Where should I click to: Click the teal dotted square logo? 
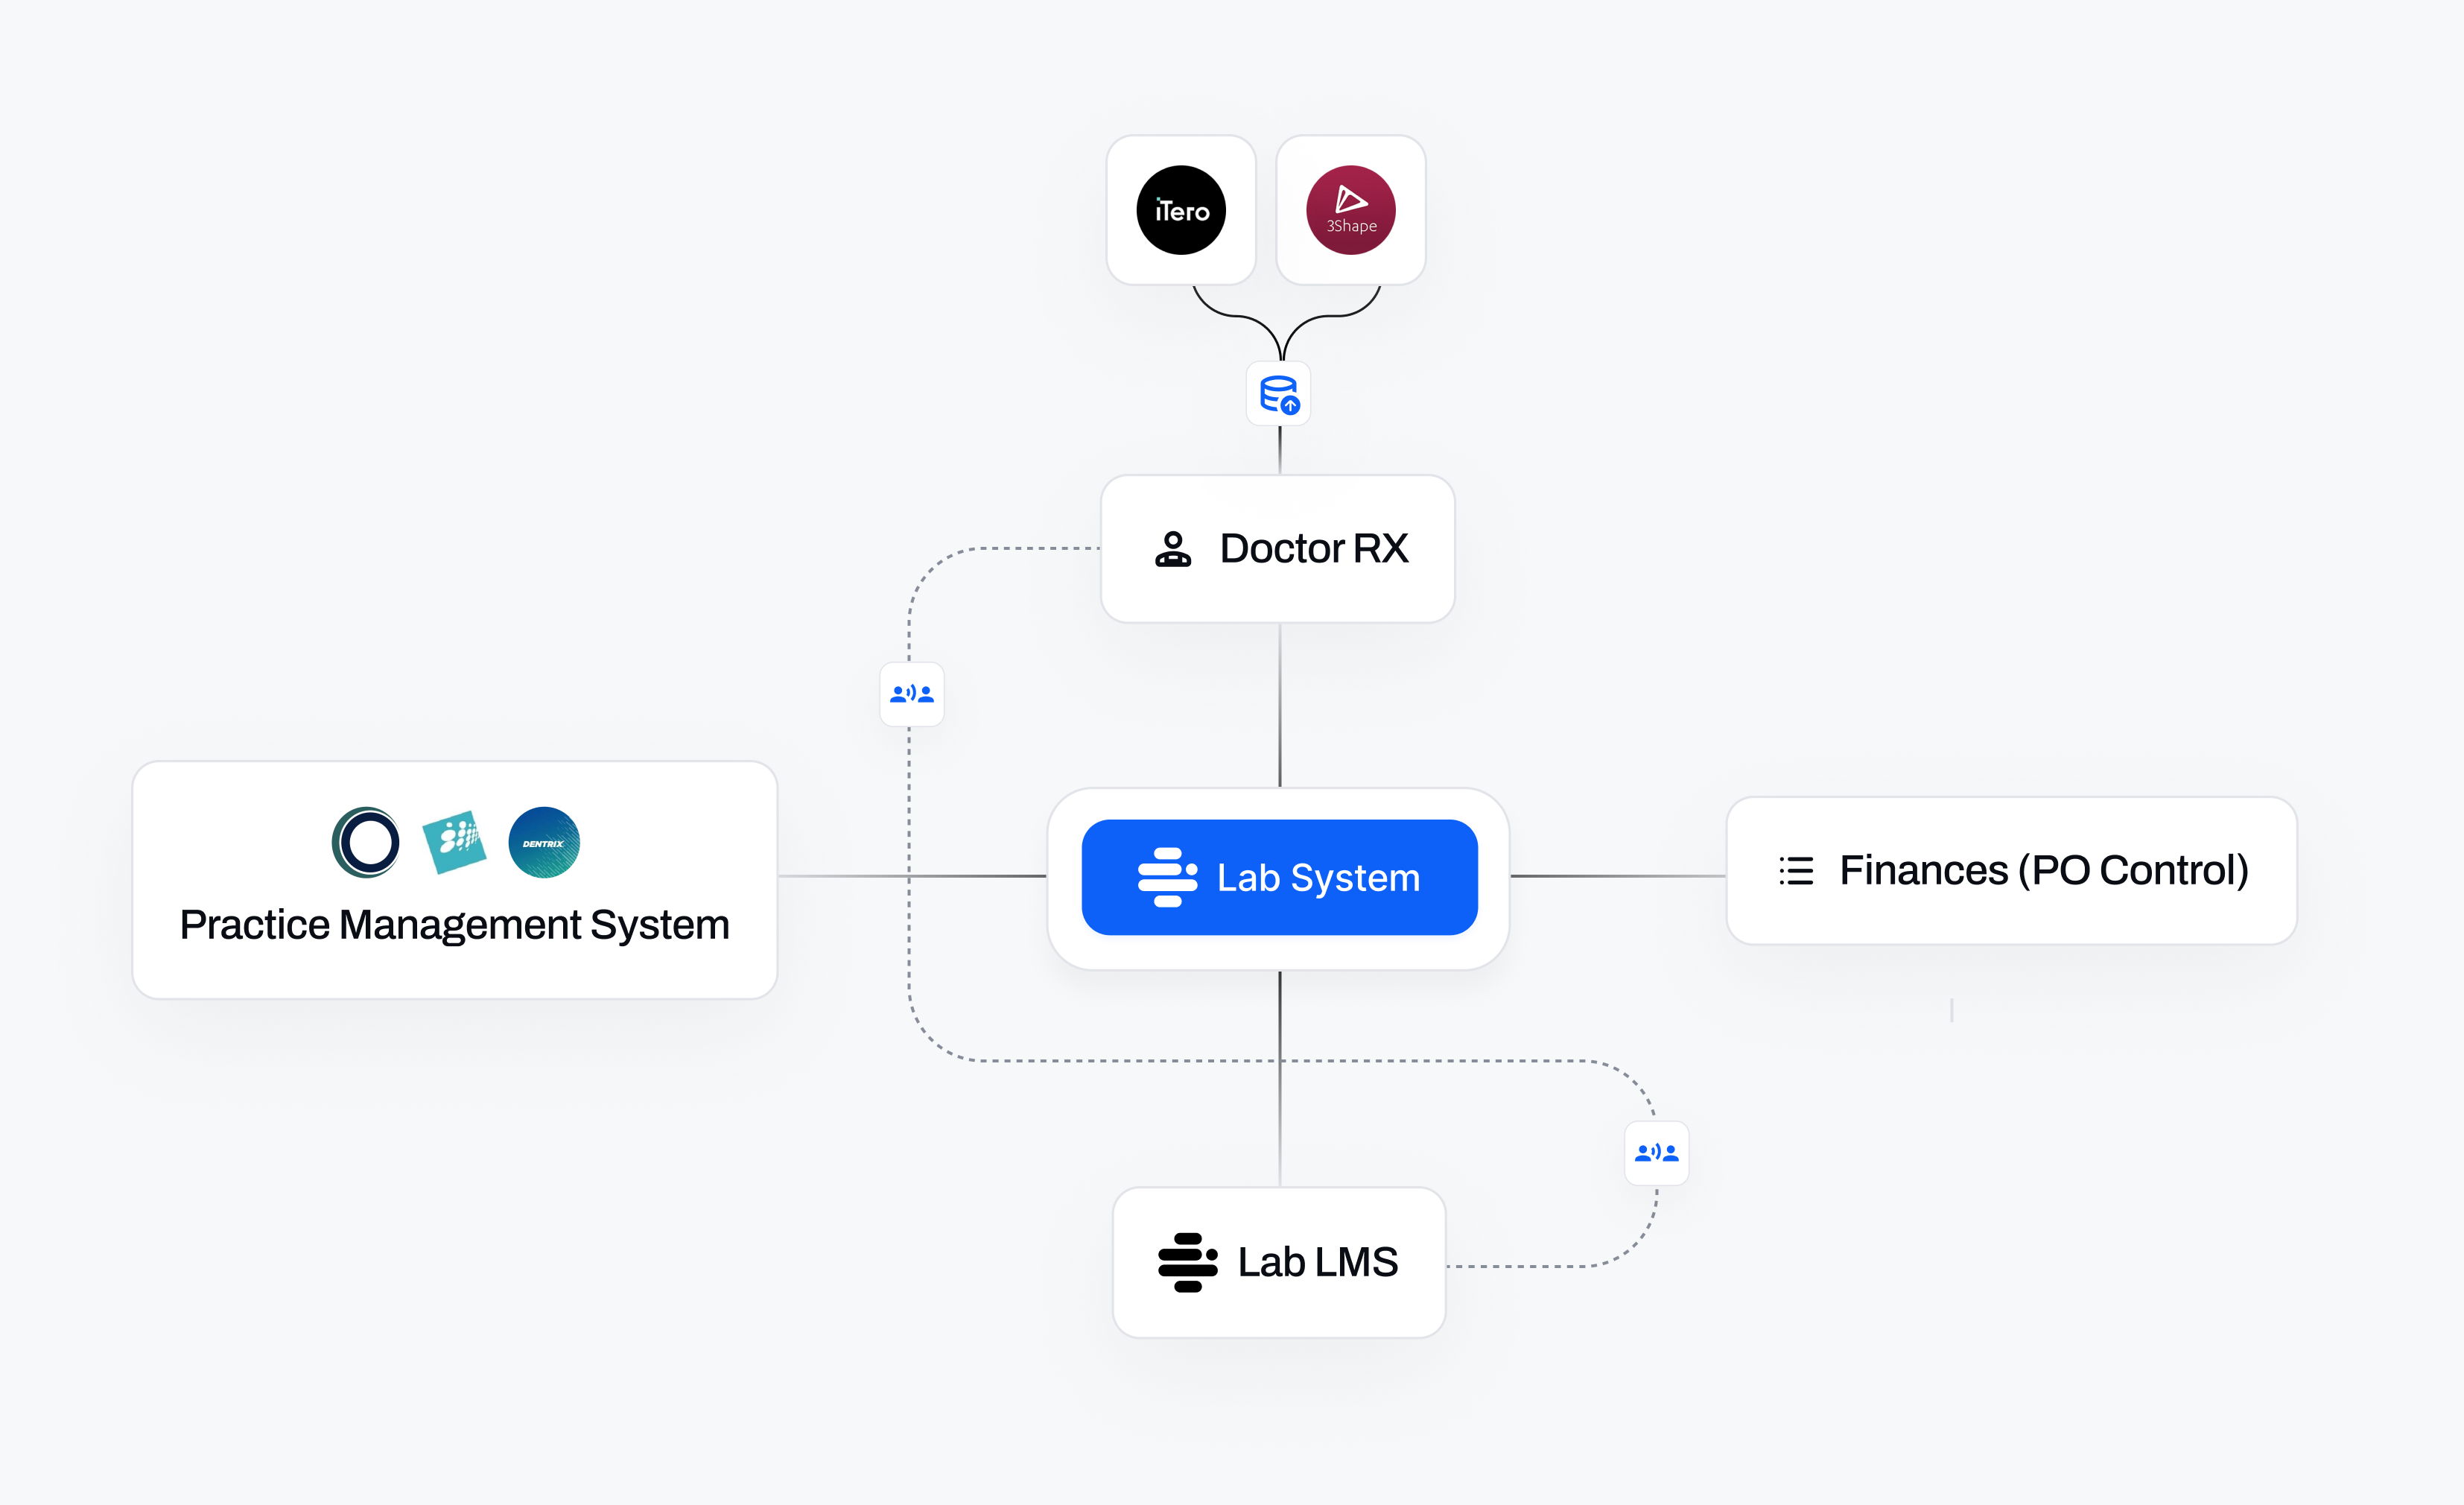point(454,842)
